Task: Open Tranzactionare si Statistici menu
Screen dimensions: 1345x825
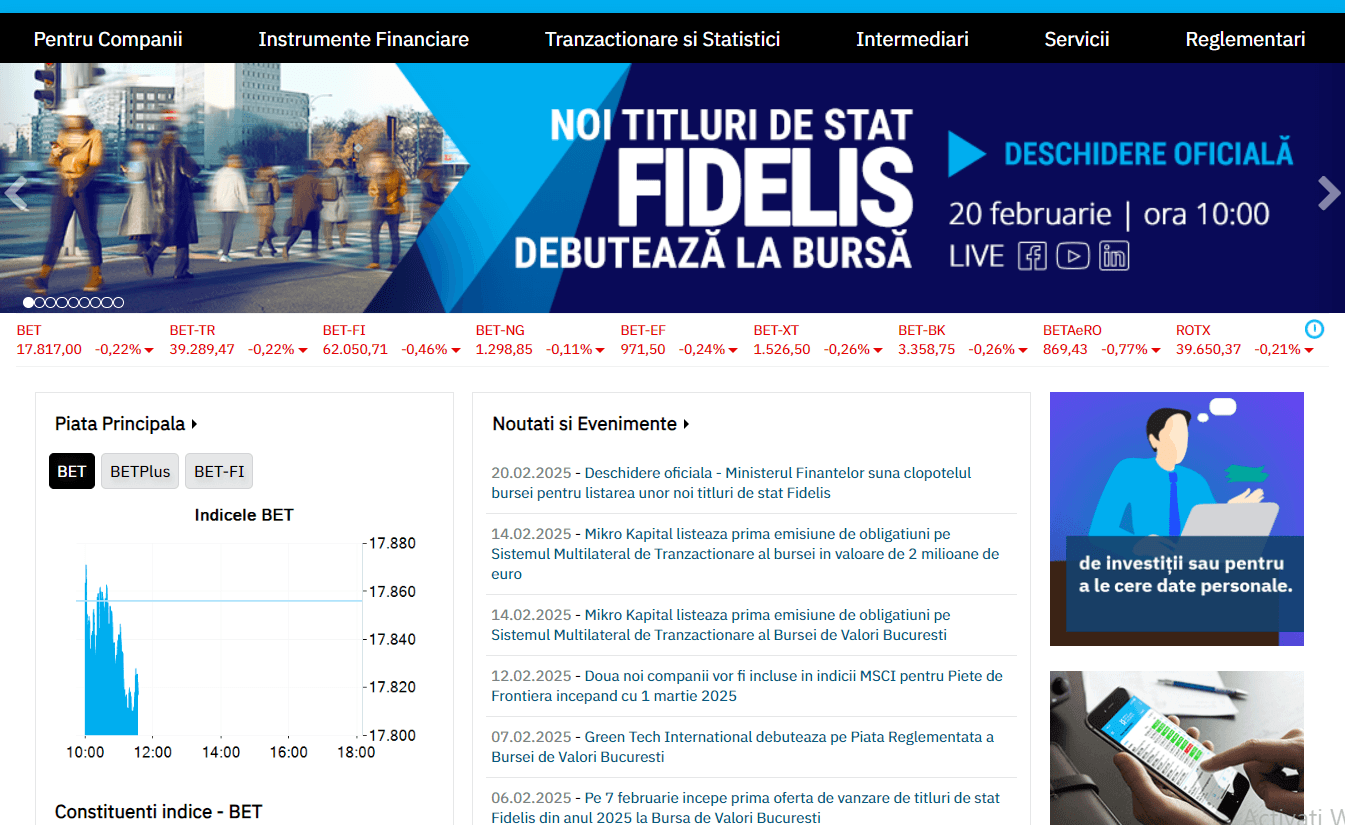Action: [x=662, y=39]
